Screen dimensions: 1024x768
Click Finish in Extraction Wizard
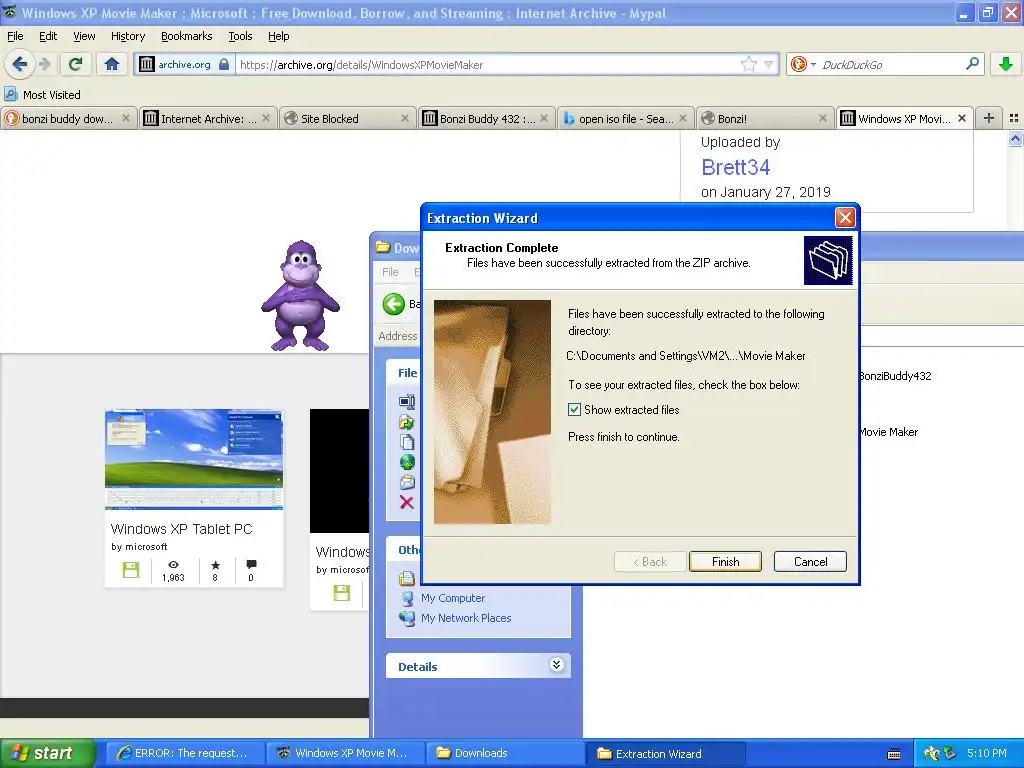(x=725, y=562)
